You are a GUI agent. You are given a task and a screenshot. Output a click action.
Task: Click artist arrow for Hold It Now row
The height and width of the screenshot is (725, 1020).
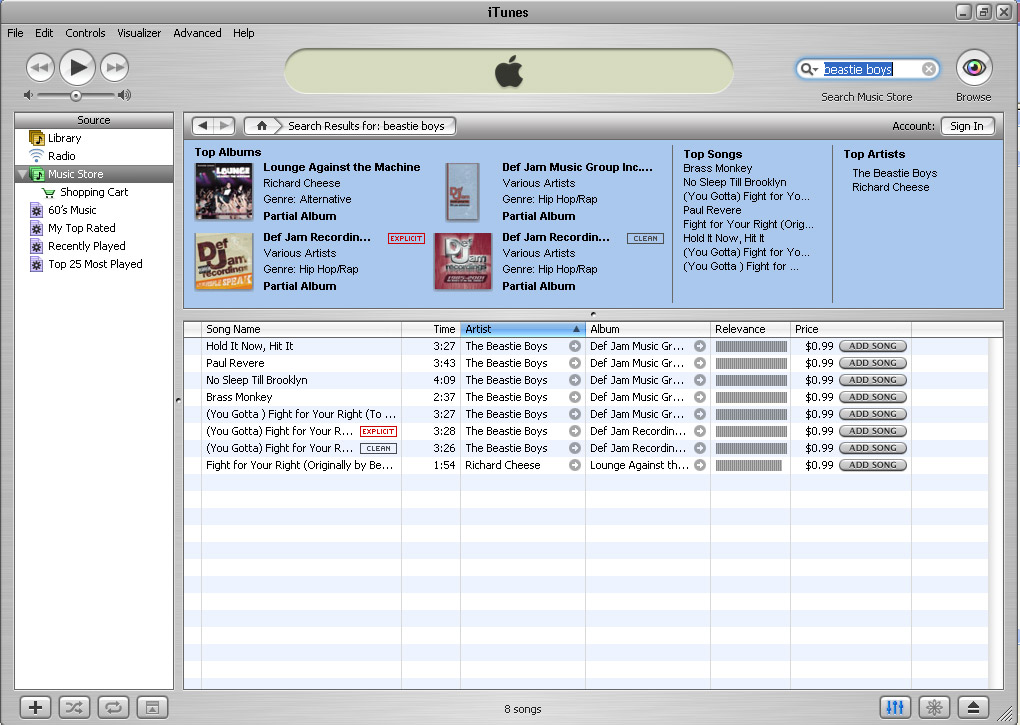pyautogui.click(x=574, y=347)
